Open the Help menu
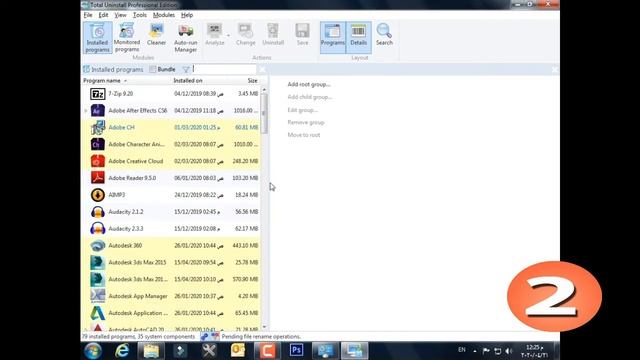The height and width of the screenshot is (360, 640). pyautogui.click(x=187, y=15)
